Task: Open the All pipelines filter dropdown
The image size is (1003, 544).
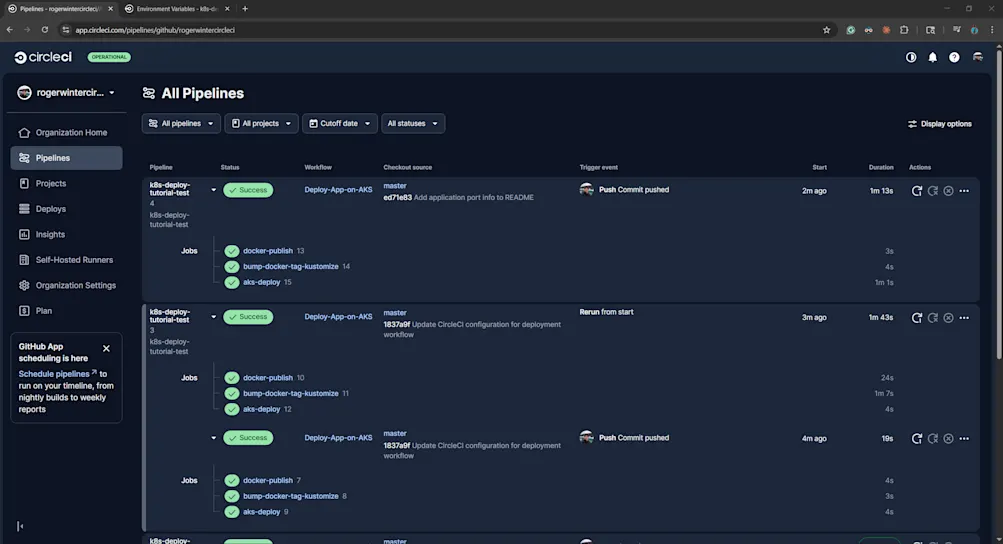Action: tap(181, 124)
